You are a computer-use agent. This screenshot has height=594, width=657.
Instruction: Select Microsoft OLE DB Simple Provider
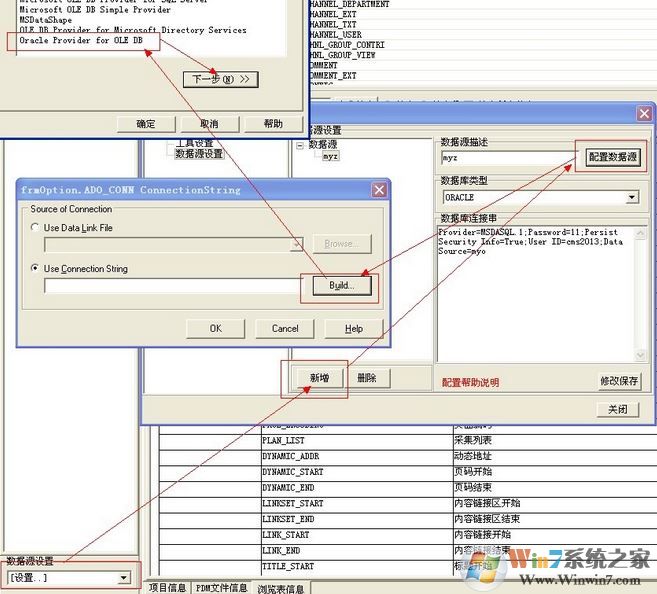95,10
